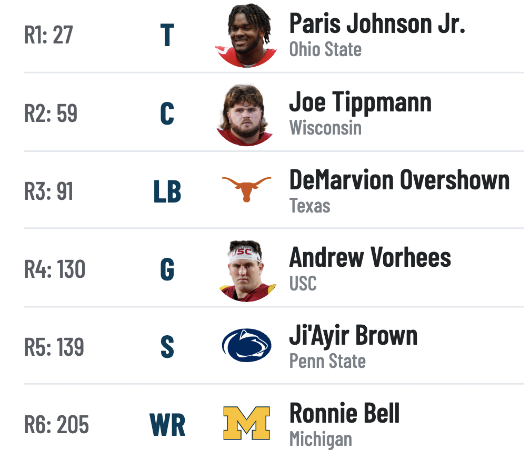Click the Penn State Nittany Lion logo

click(247, 345)
